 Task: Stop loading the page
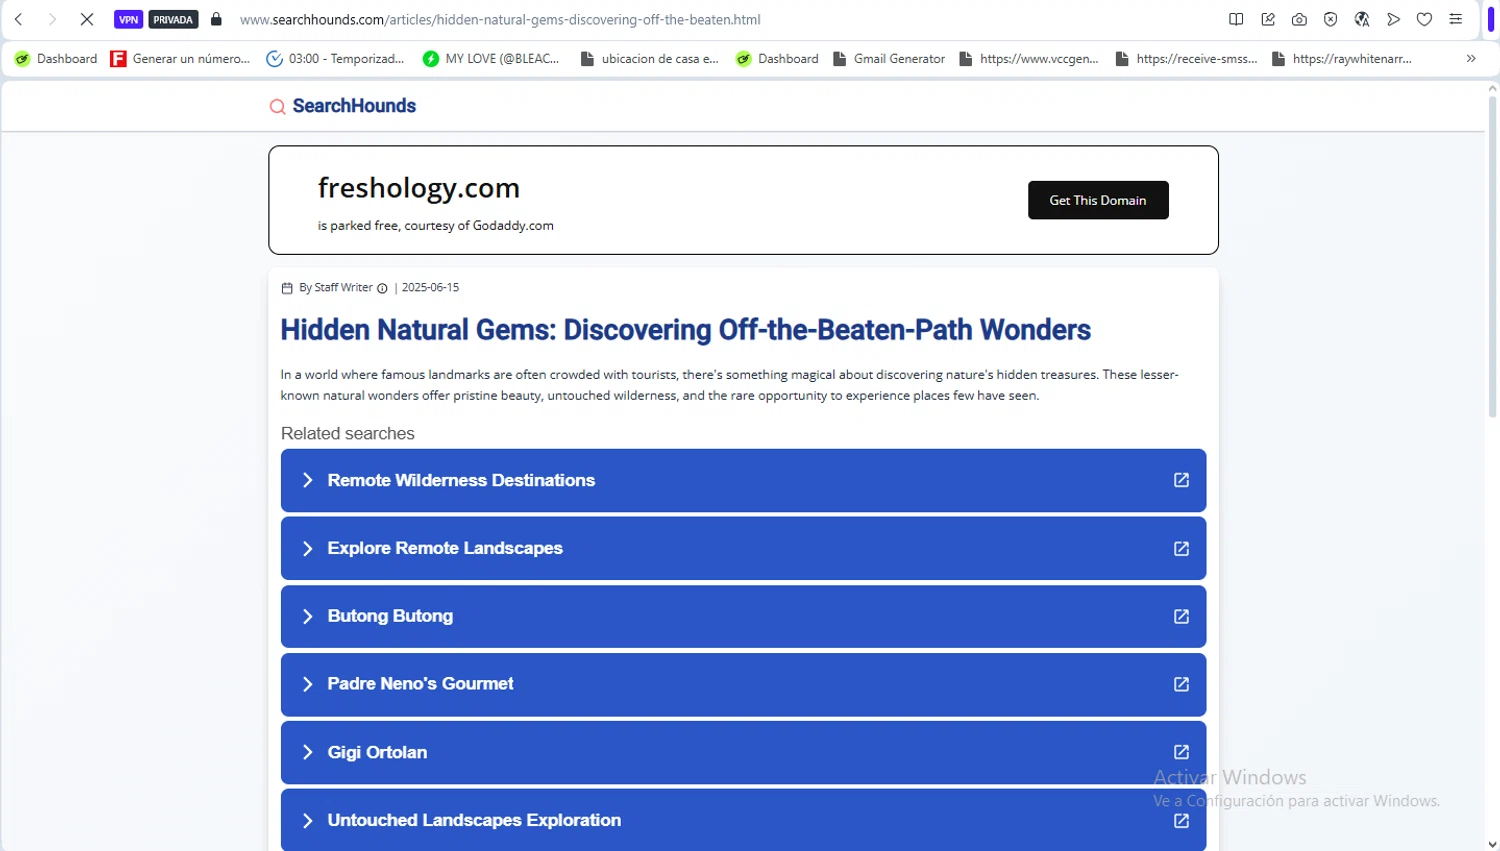[x=86, y=19]
